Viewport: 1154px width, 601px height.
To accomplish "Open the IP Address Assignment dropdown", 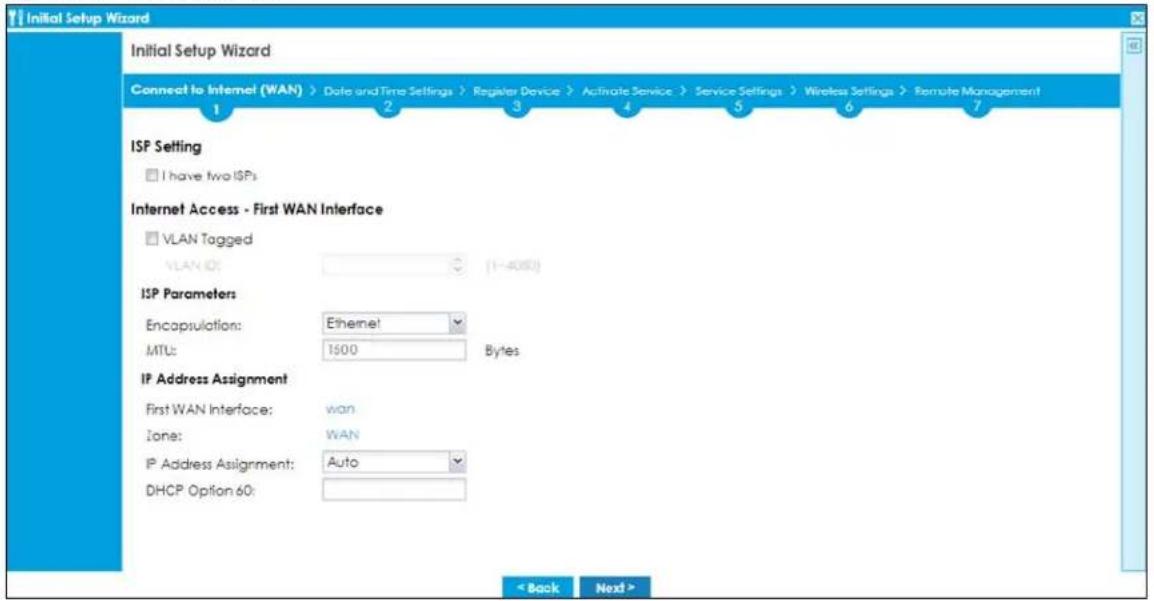I will click(x=394, y=462).
